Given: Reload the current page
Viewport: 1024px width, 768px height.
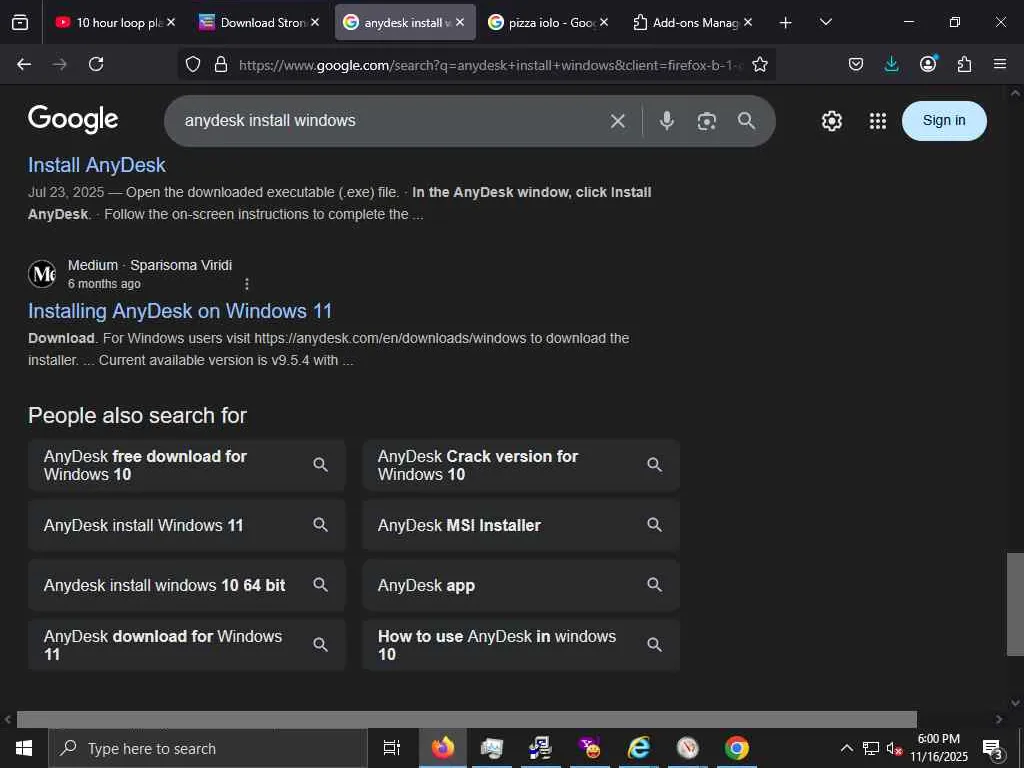Looking at the screenshot, I should click(x=96, y=64).
